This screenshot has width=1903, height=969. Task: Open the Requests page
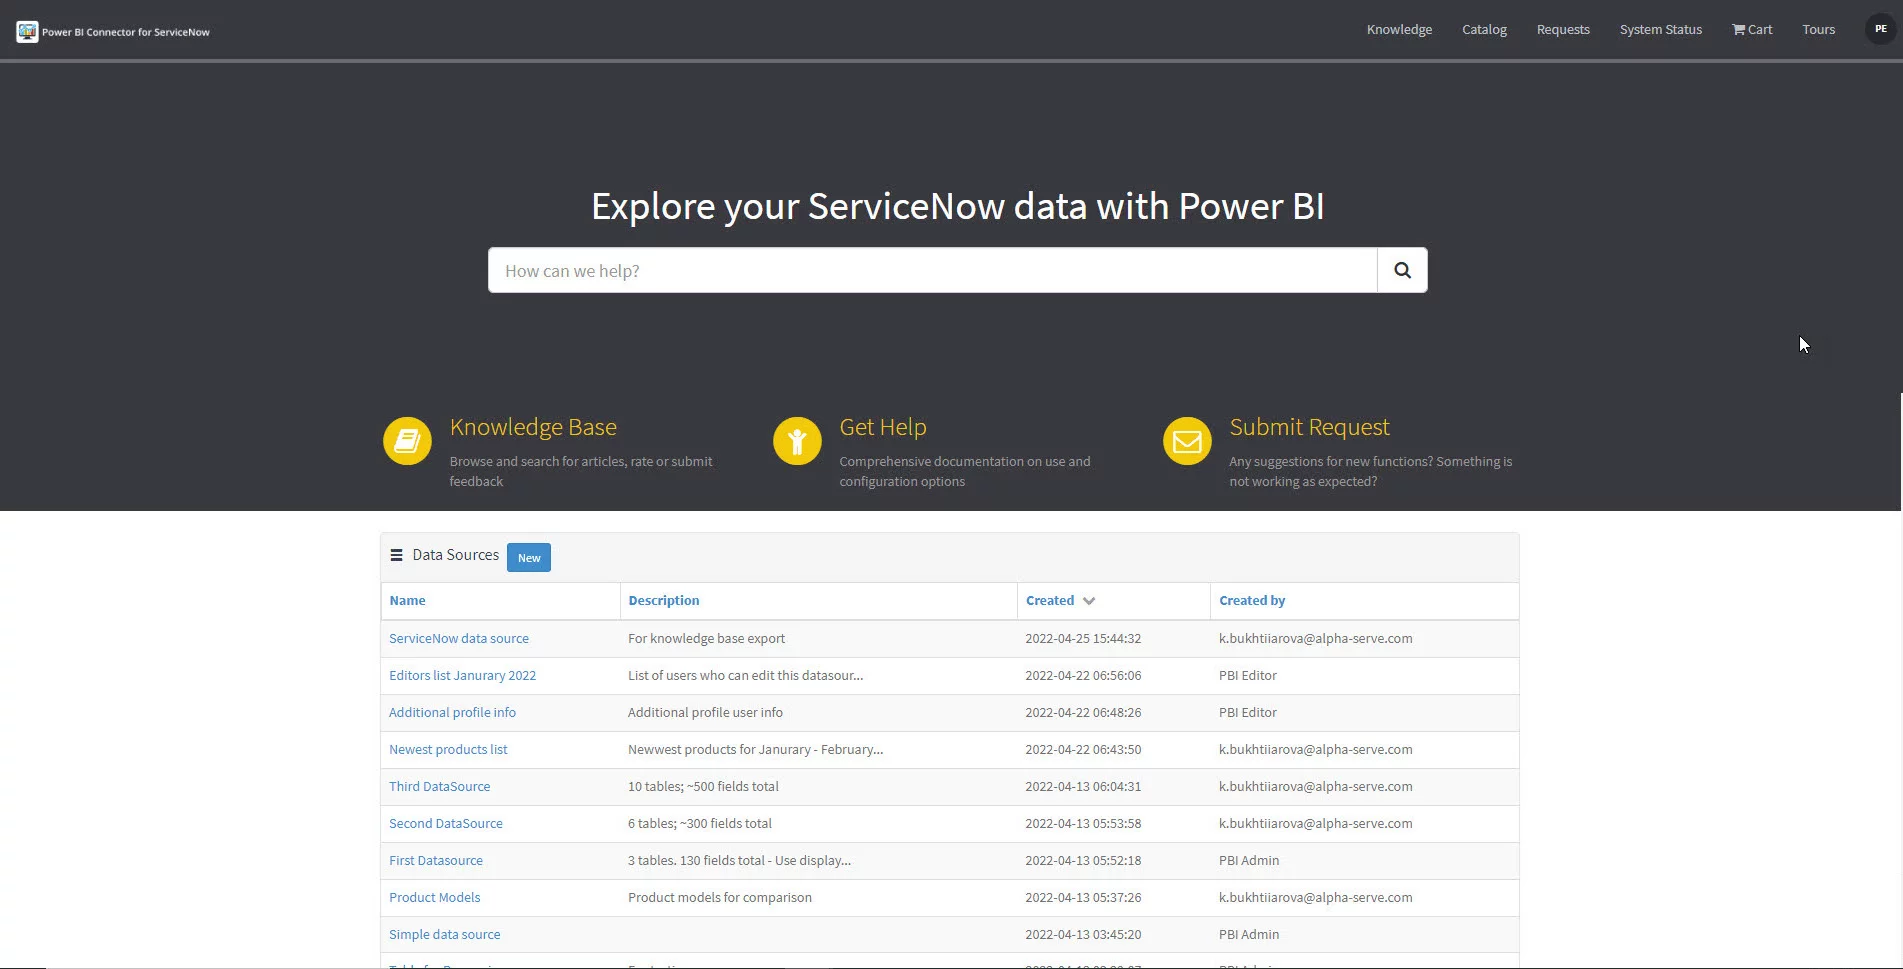click(x=1562, y=29)
